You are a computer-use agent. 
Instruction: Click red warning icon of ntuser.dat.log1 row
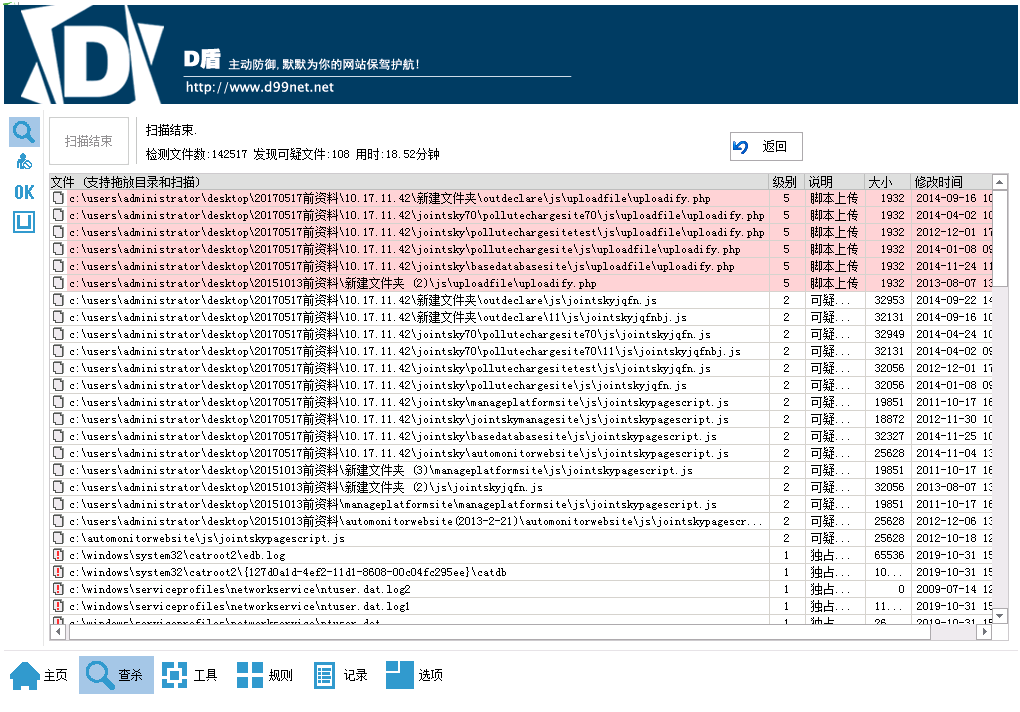pyautogui.click(x=58, y=606)
